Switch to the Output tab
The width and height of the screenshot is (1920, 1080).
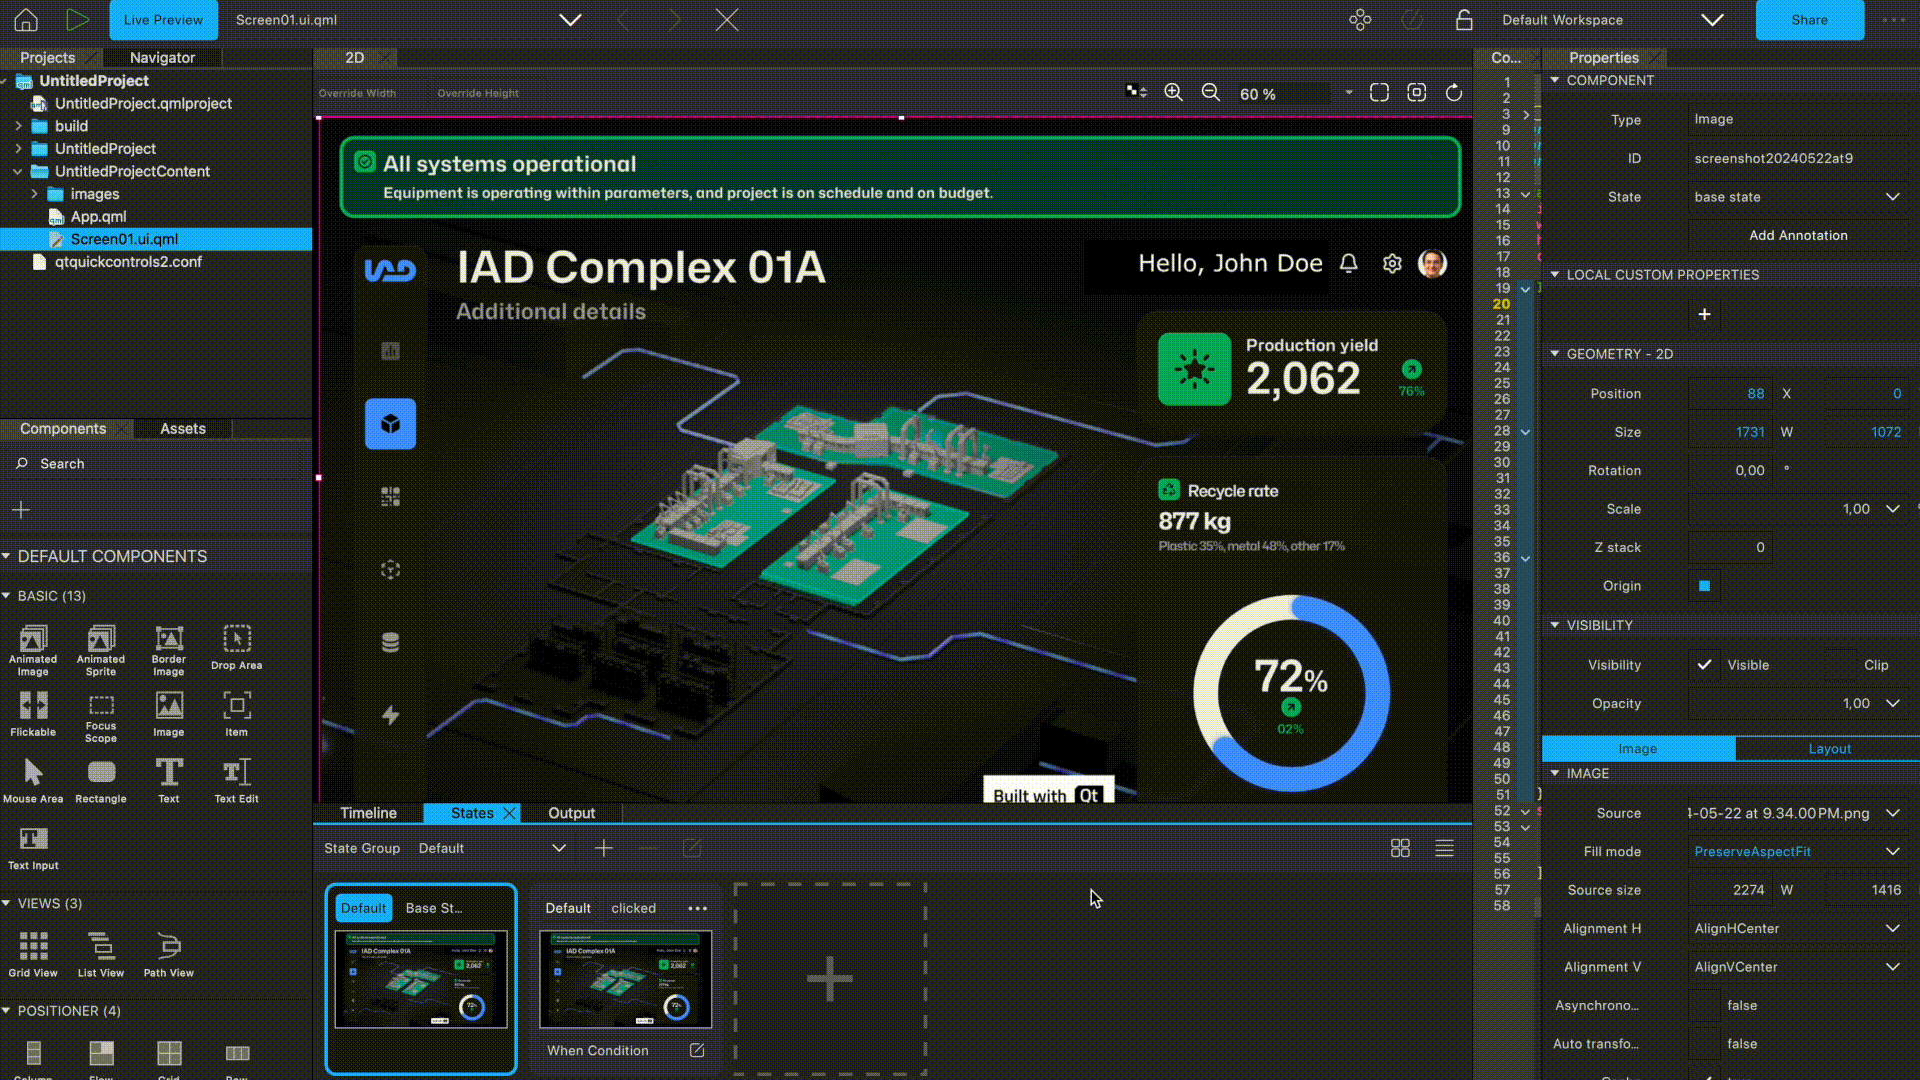point(571,813)
